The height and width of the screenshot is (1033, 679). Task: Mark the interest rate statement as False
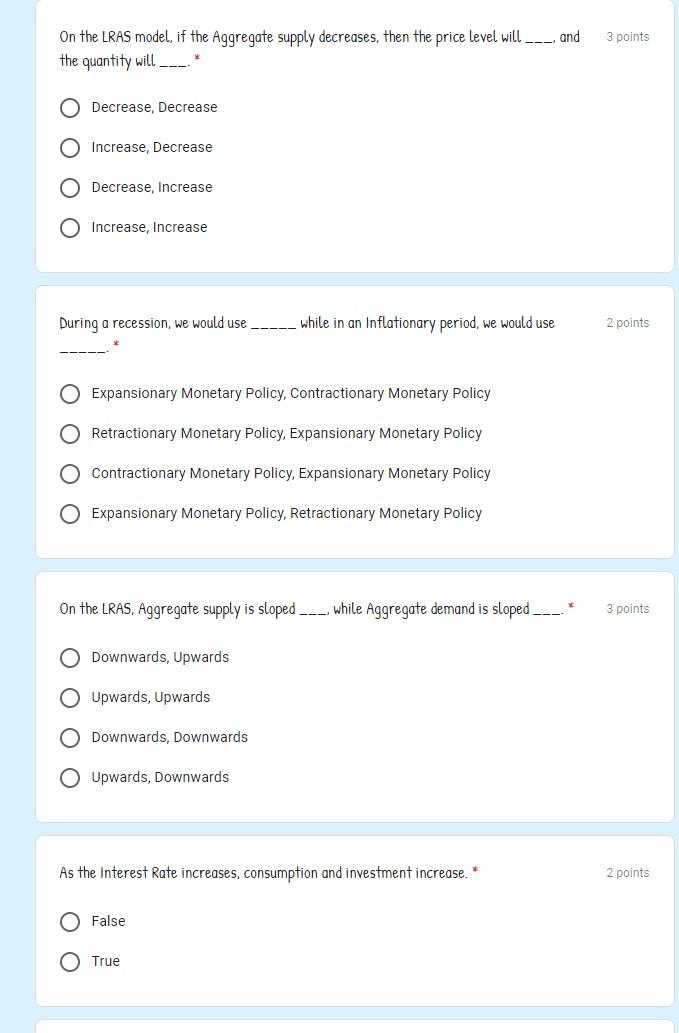coord(70,922)
